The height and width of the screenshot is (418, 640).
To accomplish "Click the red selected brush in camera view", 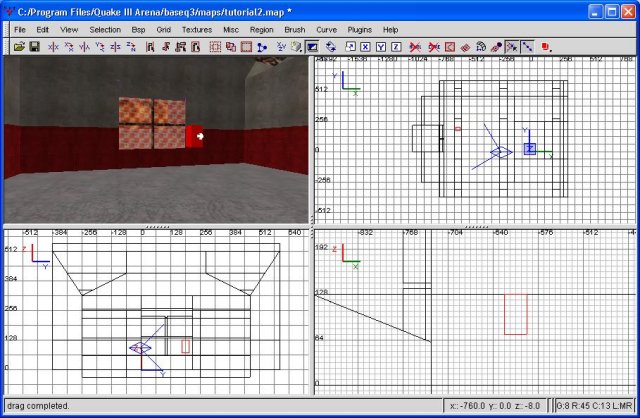I will tap(194, 136).
